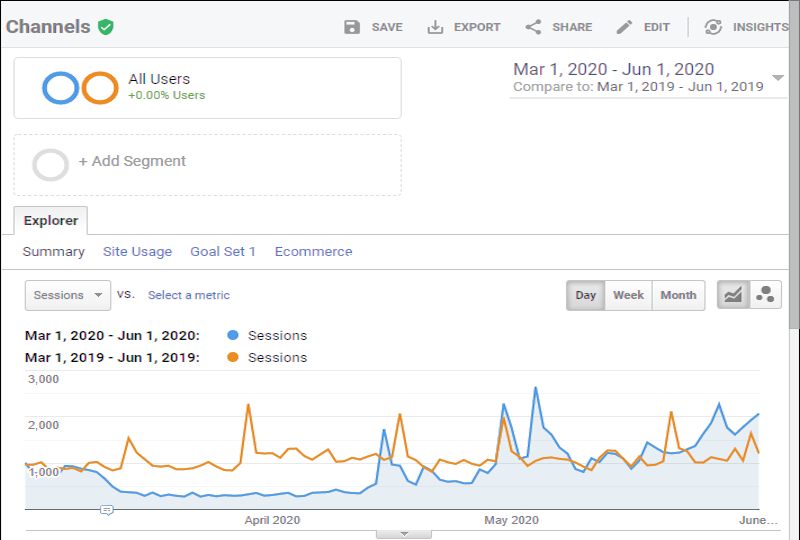The image size is (800, 540).
Task: Click the Export download icon
Action: [435, 27]
